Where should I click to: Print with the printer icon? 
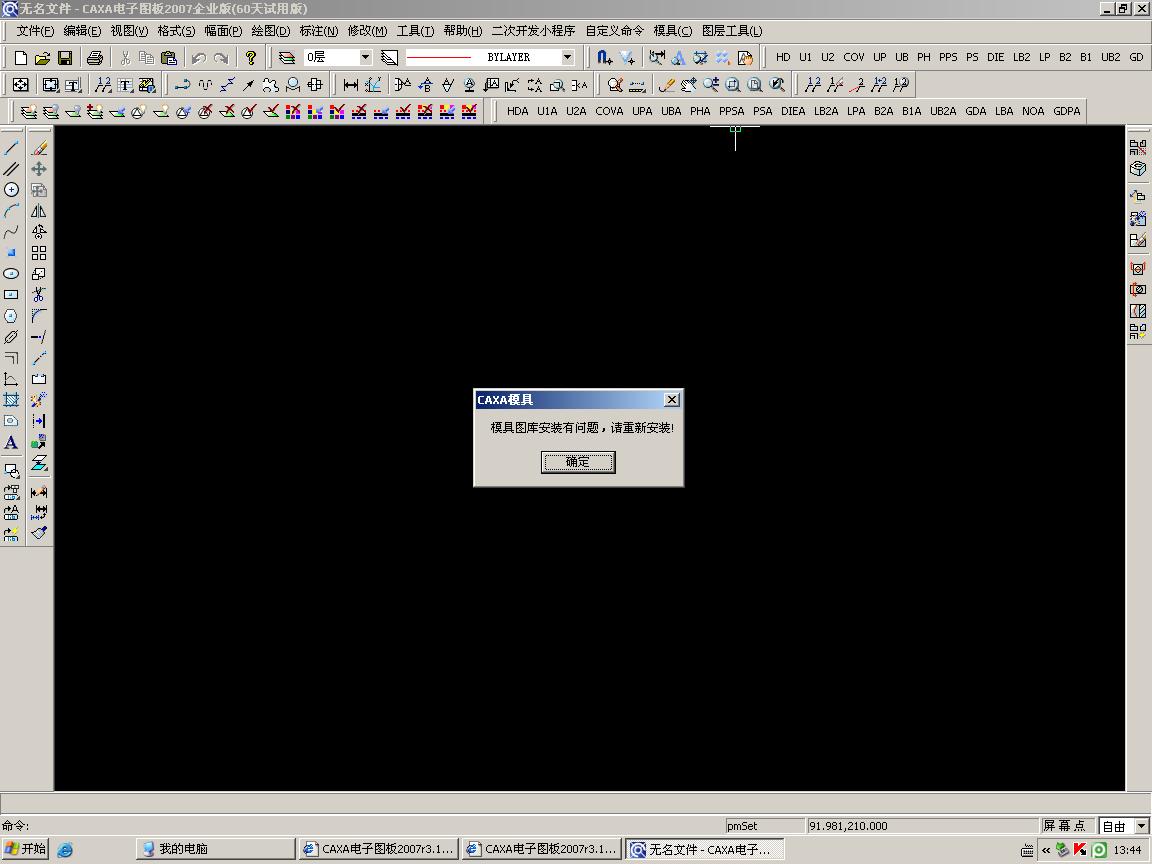[x=95, y=57]
